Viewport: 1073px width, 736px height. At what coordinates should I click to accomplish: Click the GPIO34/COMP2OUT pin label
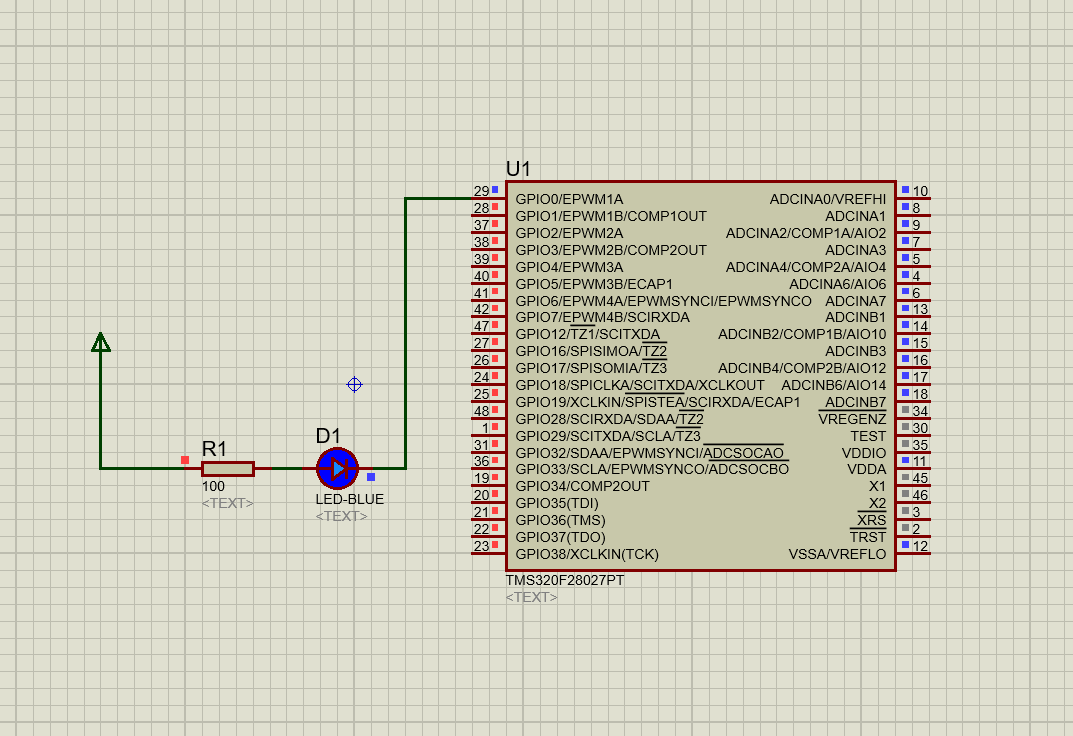tap(582, 486)
